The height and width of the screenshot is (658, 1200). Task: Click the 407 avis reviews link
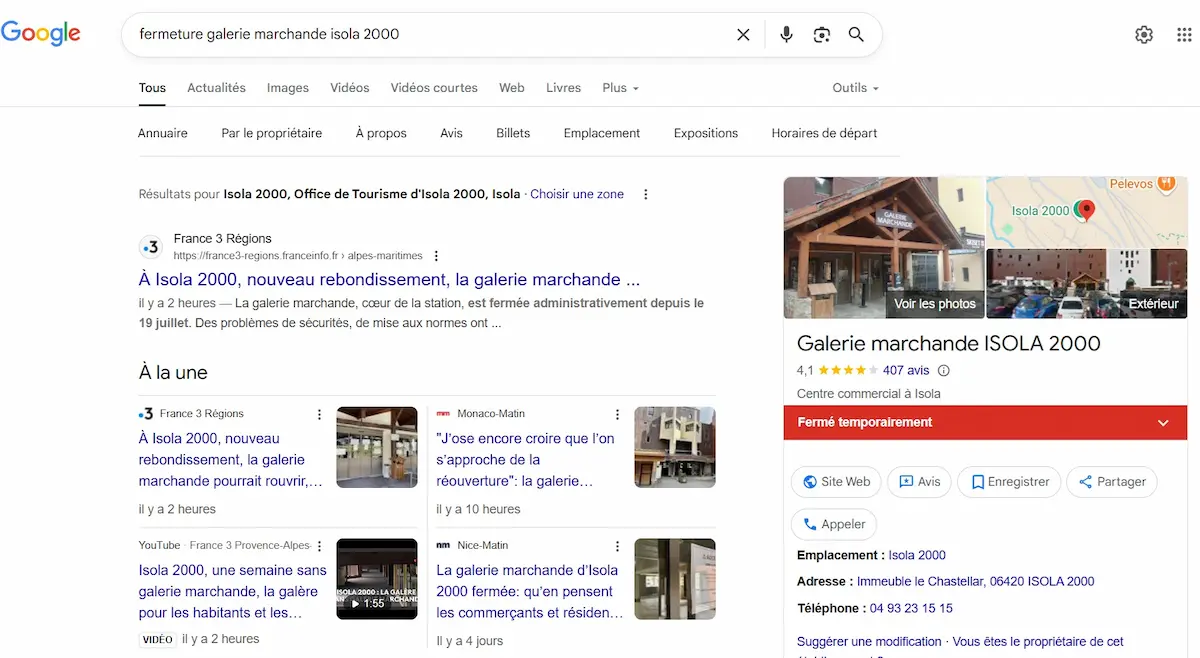tap(906, 370)
